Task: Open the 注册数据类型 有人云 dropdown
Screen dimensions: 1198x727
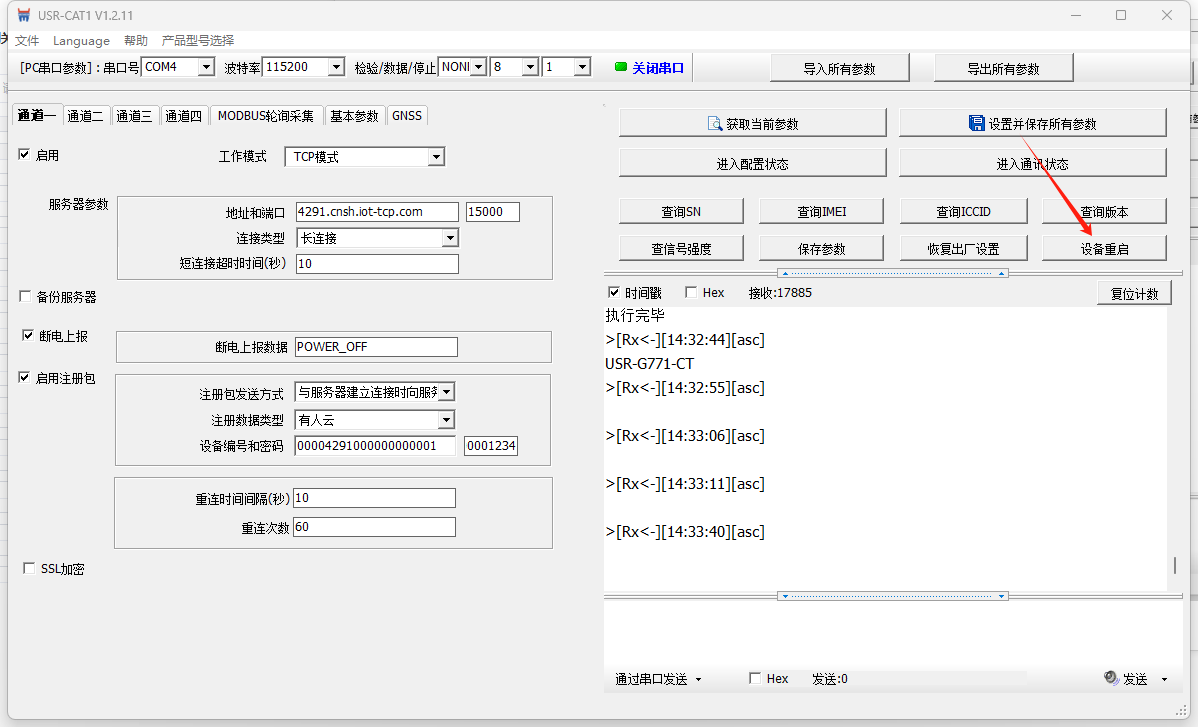Action: click(x=446, y=420)
